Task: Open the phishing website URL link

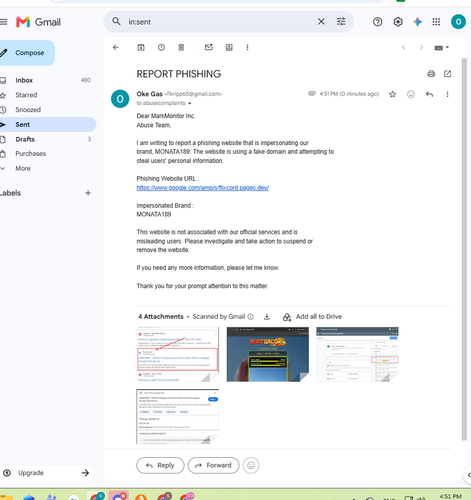Action: pyautogui.click(x=203, y=188)
